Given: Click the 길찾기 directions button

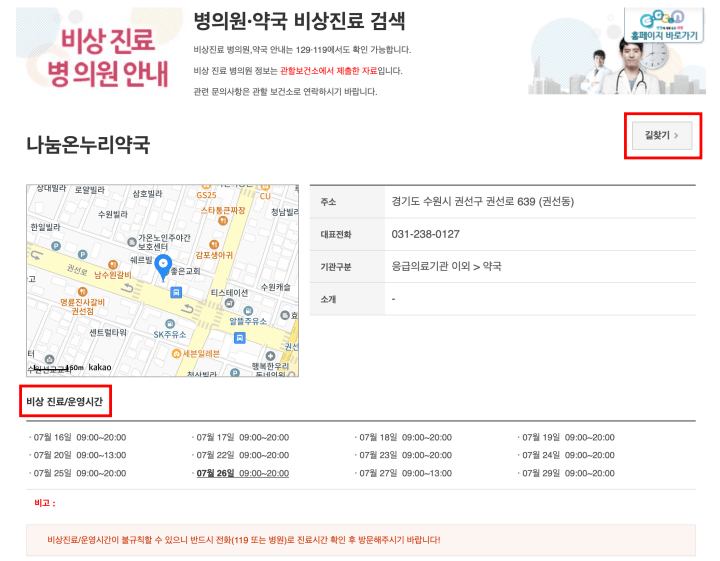Looking at the screenshot, I should pyautogui.click(x=662, y=135).
